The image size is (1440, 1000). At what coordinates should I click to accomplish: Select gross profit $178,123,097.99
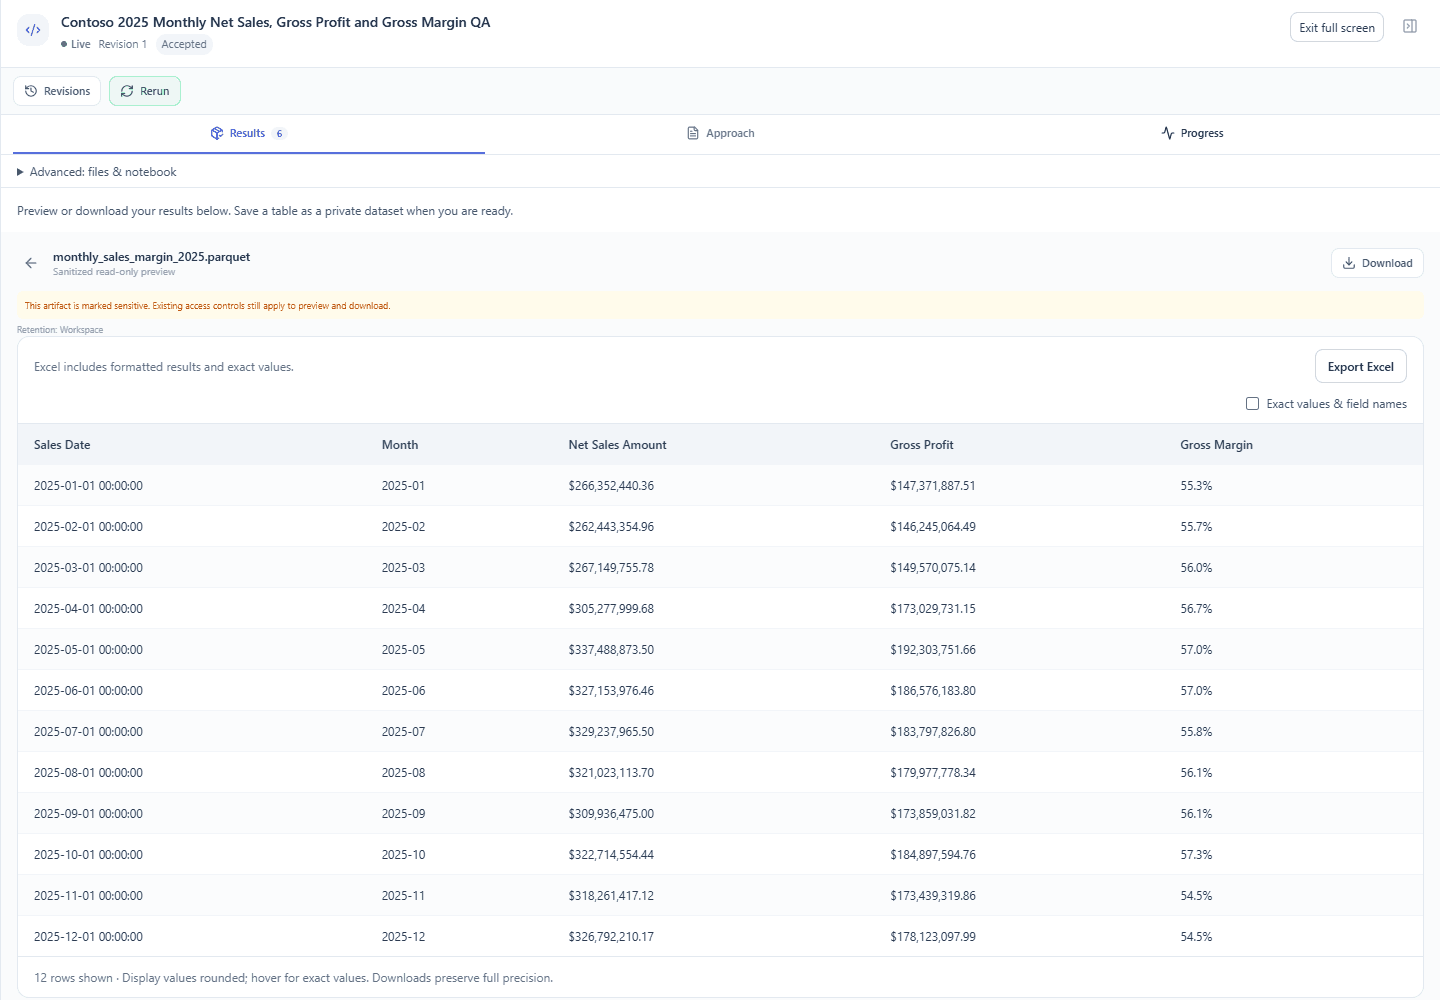click(x=933, y=937)
